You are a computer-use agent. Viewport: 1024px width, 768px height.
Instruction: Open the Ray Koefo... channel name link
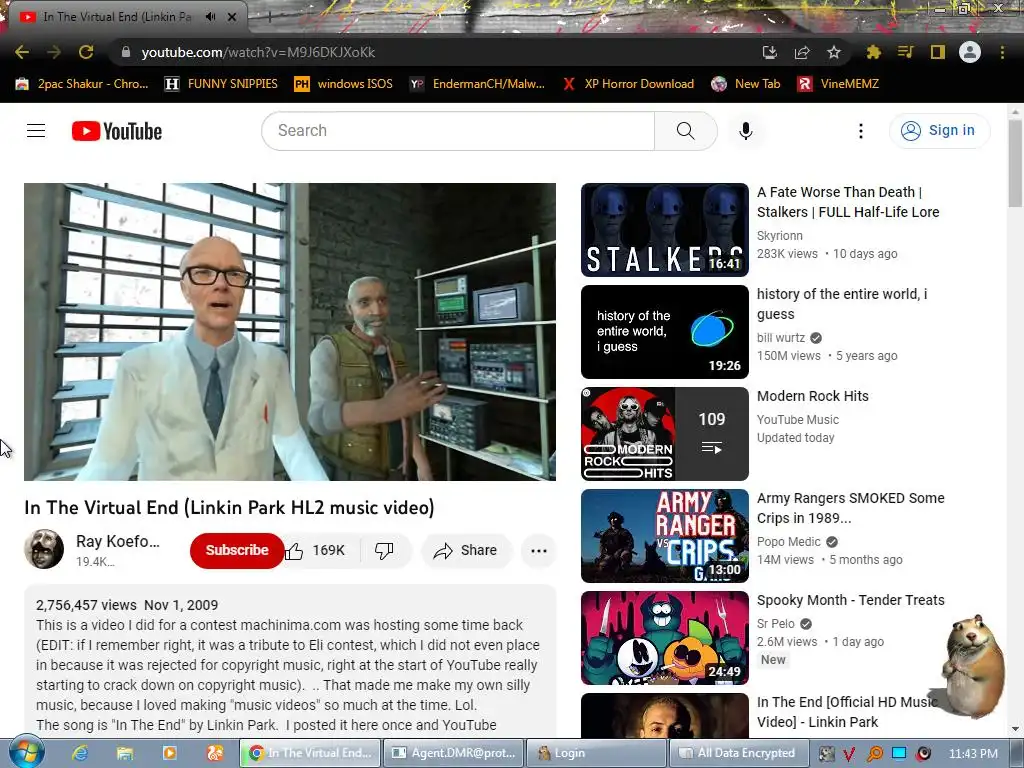point(118,541)
